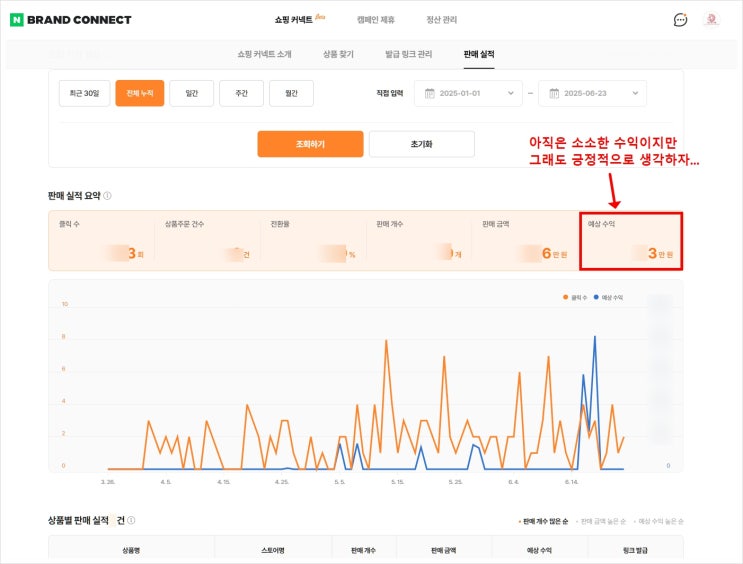Image resolution: width=743 pixels, height=564 pixels.
Task: Switch to the 상품 찾기 tab
Action: [x=338, y=54]
